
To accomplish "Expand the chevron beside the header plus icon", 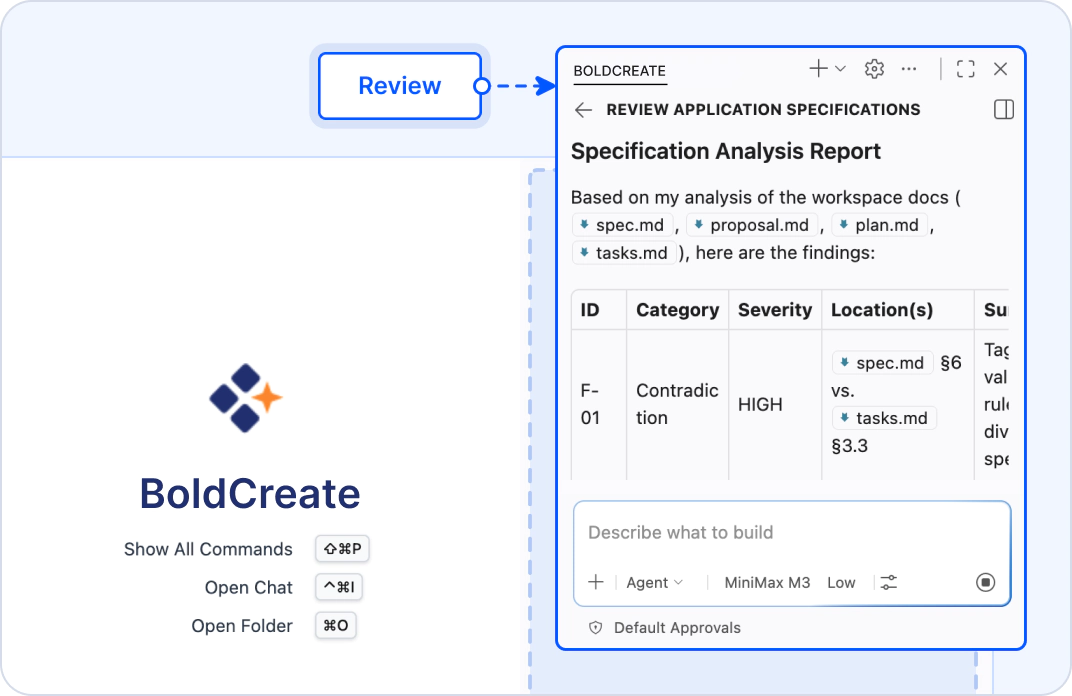I will [x=841, y=69].
